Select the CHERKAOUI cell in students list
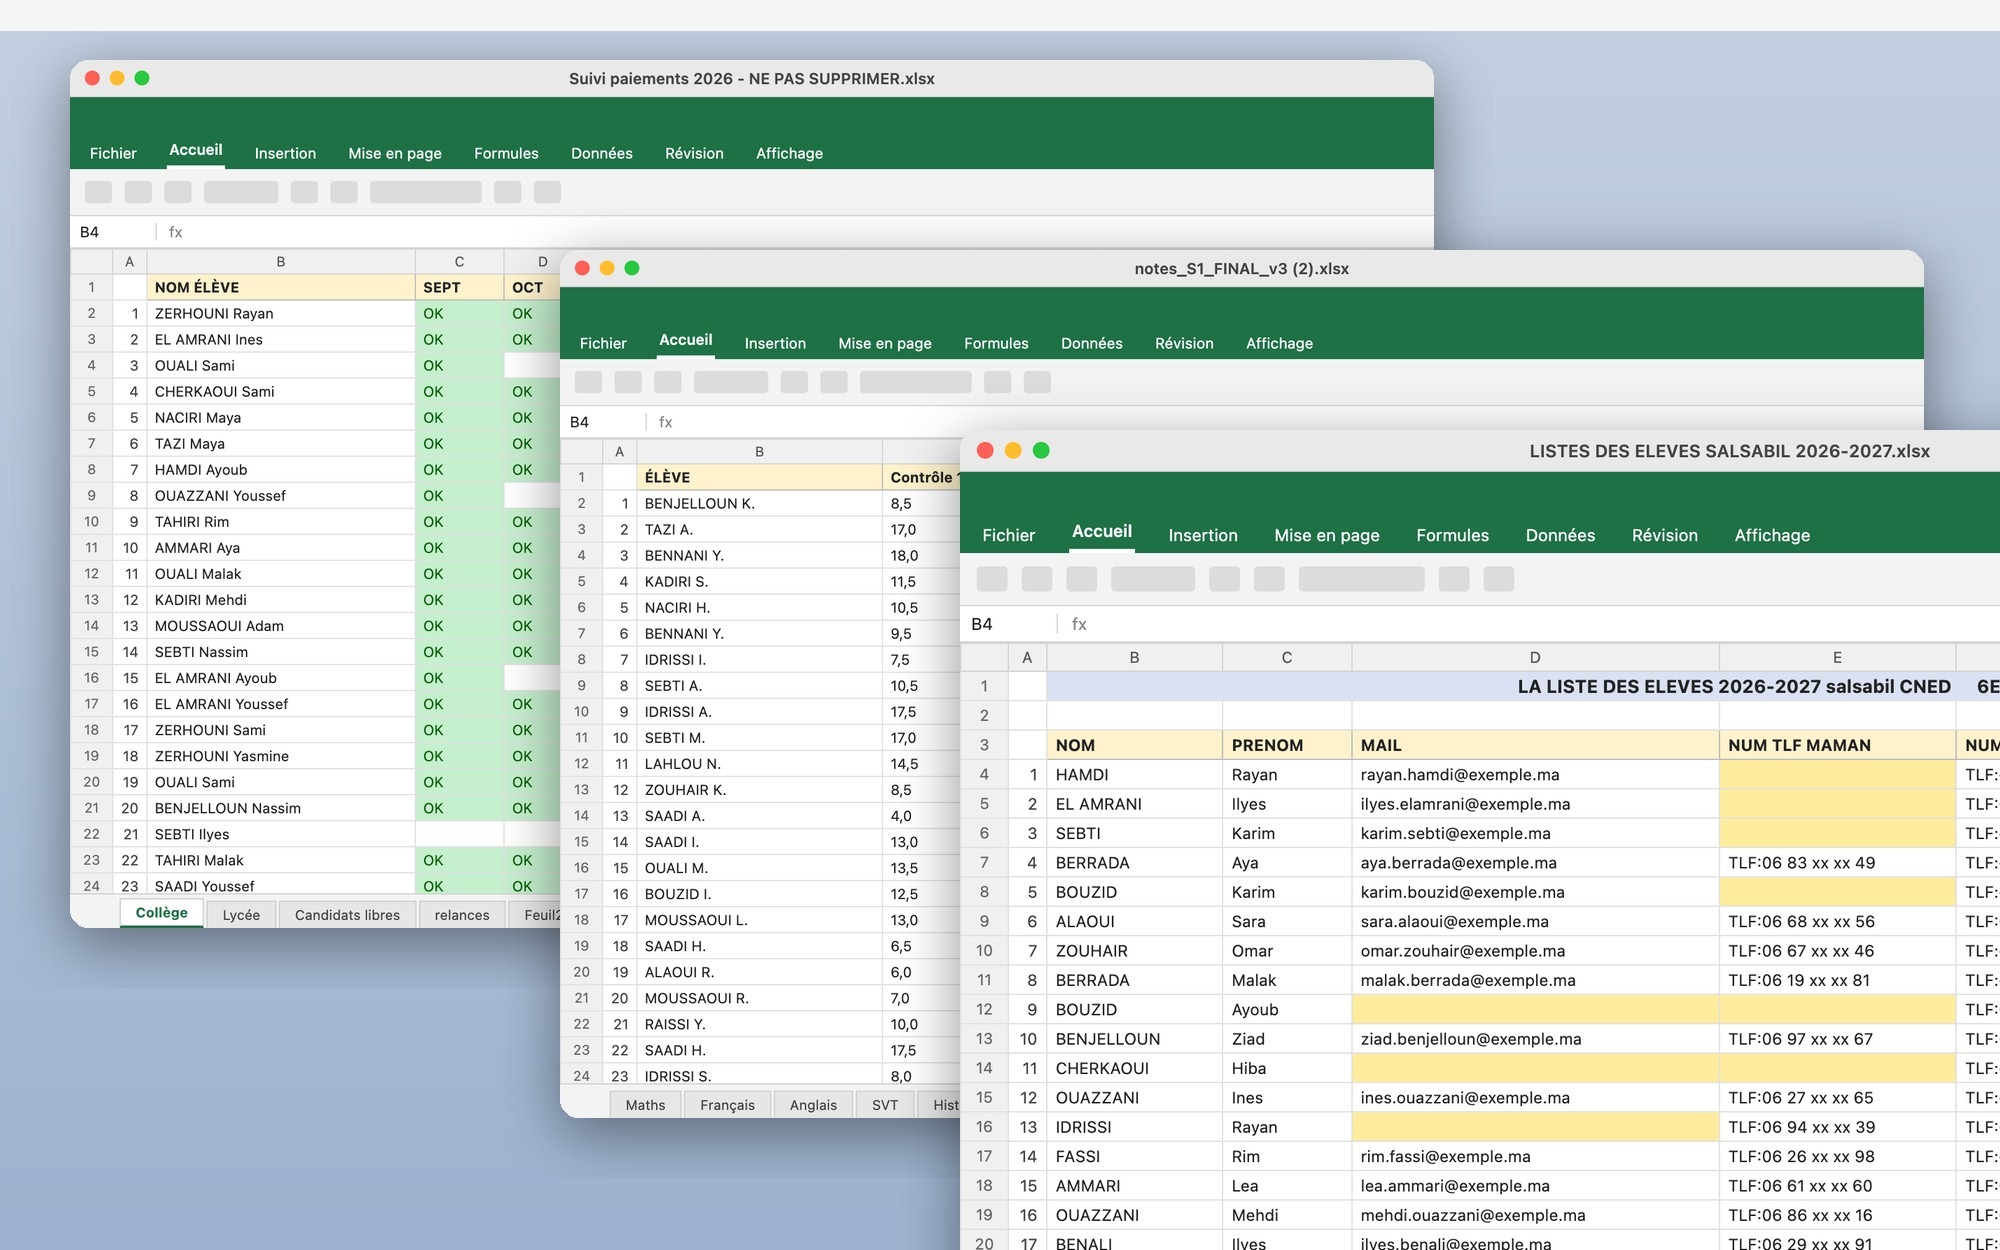 point(1134,1069)
